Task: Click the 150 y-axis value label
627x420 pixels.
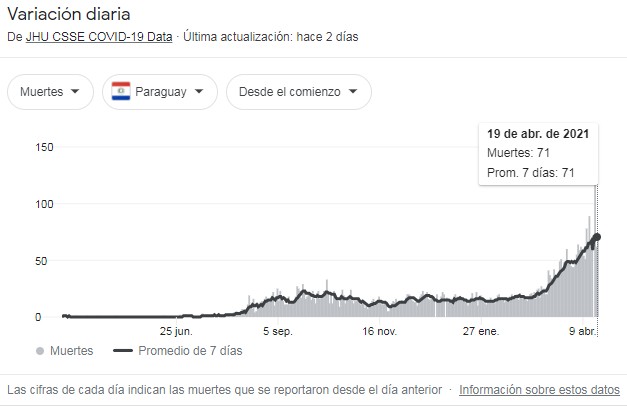Action: pyautogui.click(x=44, y=147)
